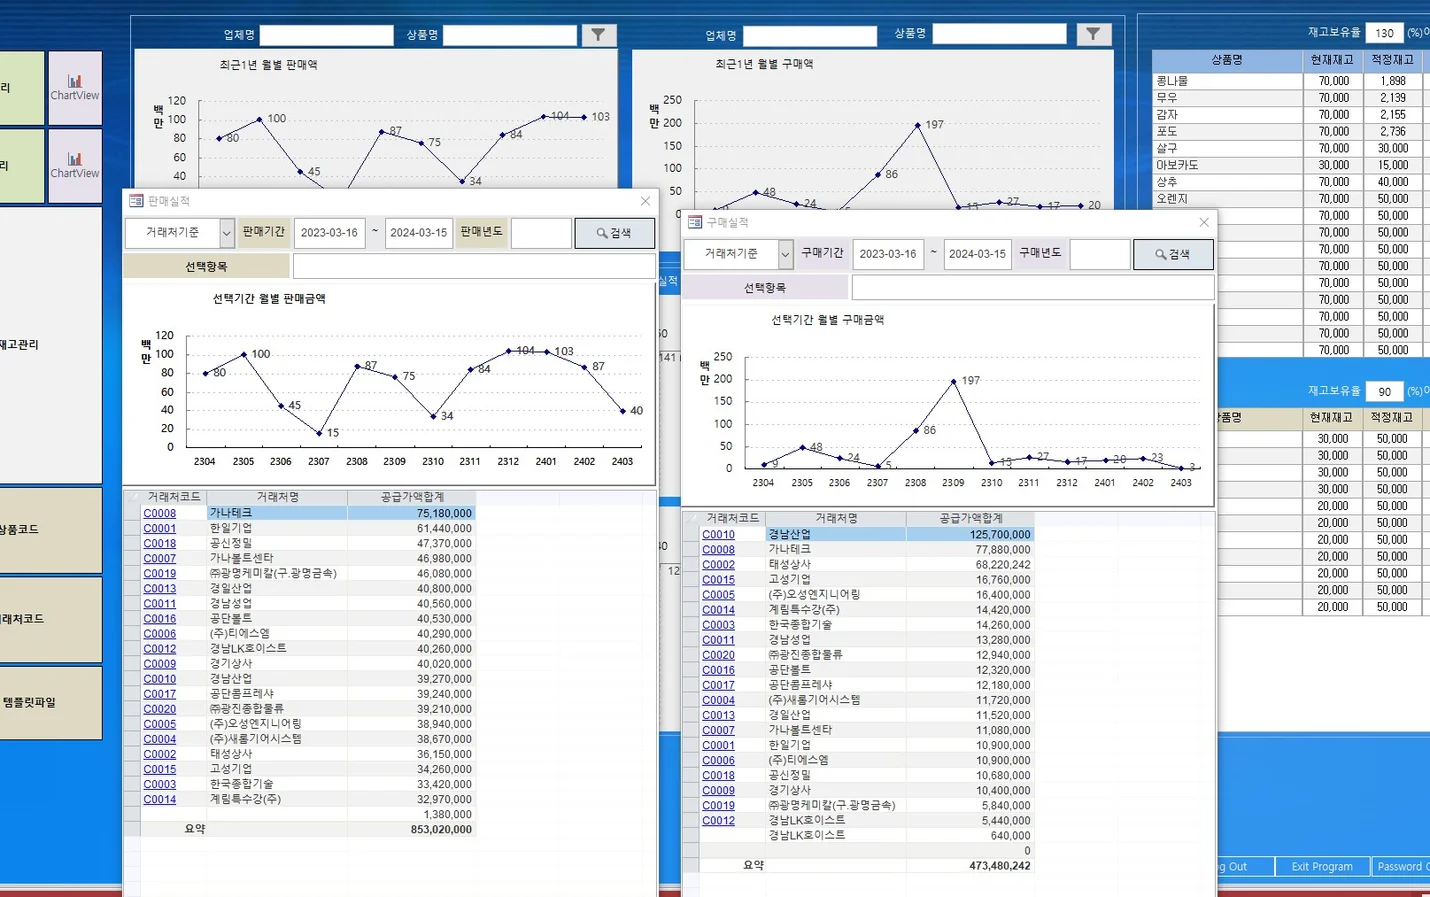The height and width of the screenshot is (897, 1430).
Task: Click the Password button at bottom
Action: pos(1400,866)
